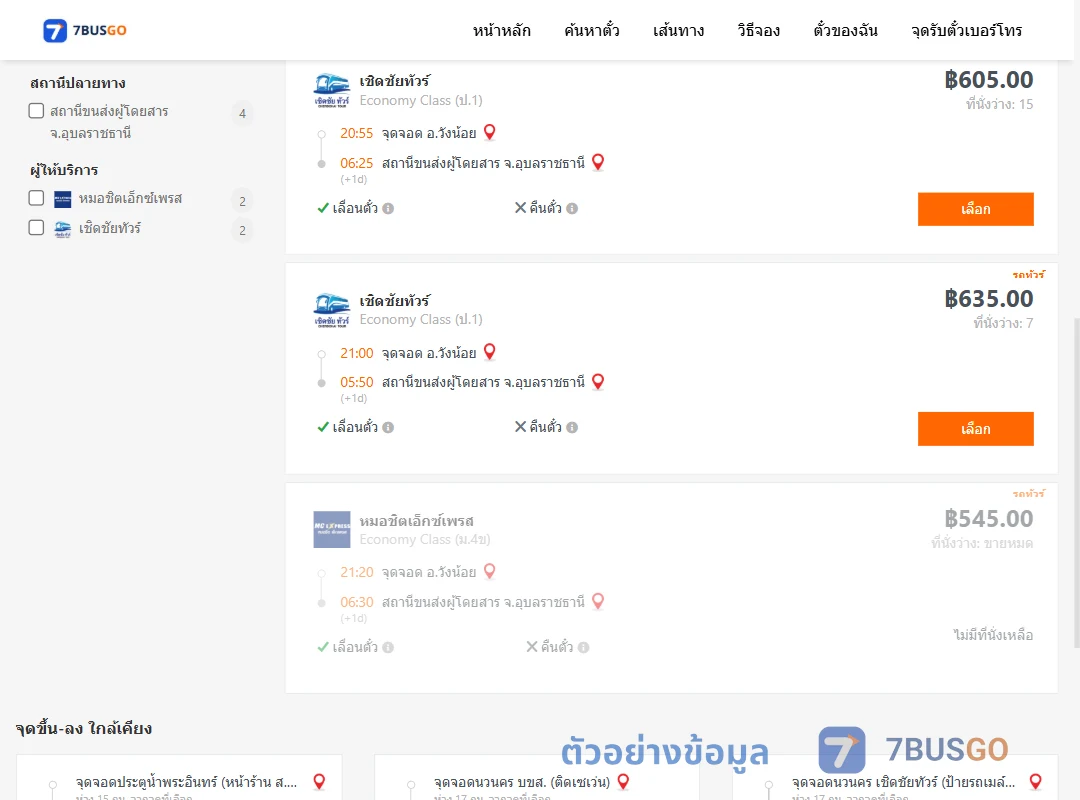Show คืนตั๋ว info icon on ฿605.00 trip
Viewport: 1080px width, 800px height.
click(x=572, y=208)
